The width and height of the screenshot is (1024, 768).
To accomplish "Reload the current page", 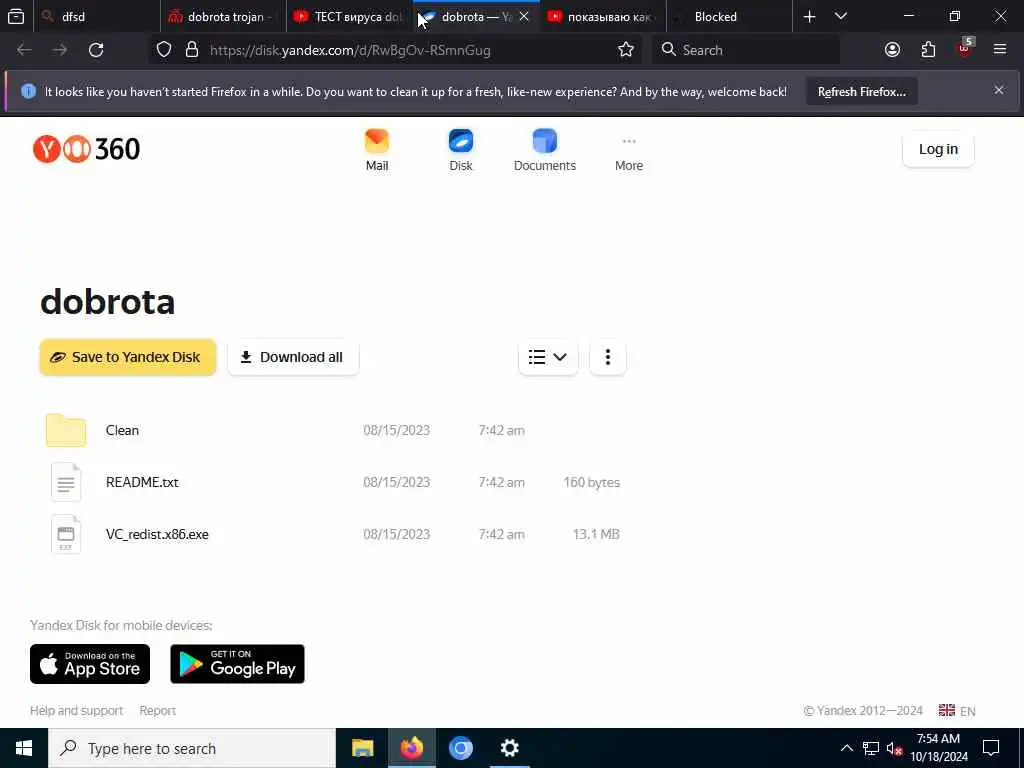I will click(x=96, y=50).
